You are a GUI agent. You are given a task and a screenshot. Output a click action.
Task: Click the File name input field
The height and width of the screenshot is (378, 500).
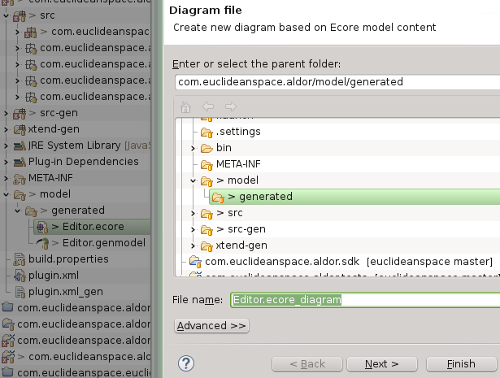[365, 300]
